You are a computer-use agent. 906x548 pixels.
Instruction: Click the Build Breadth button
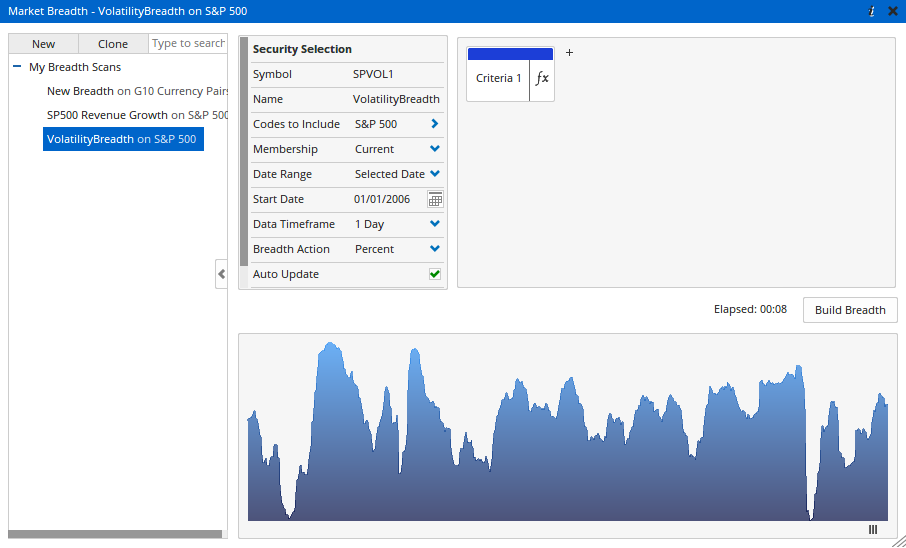tap(850, 310)
